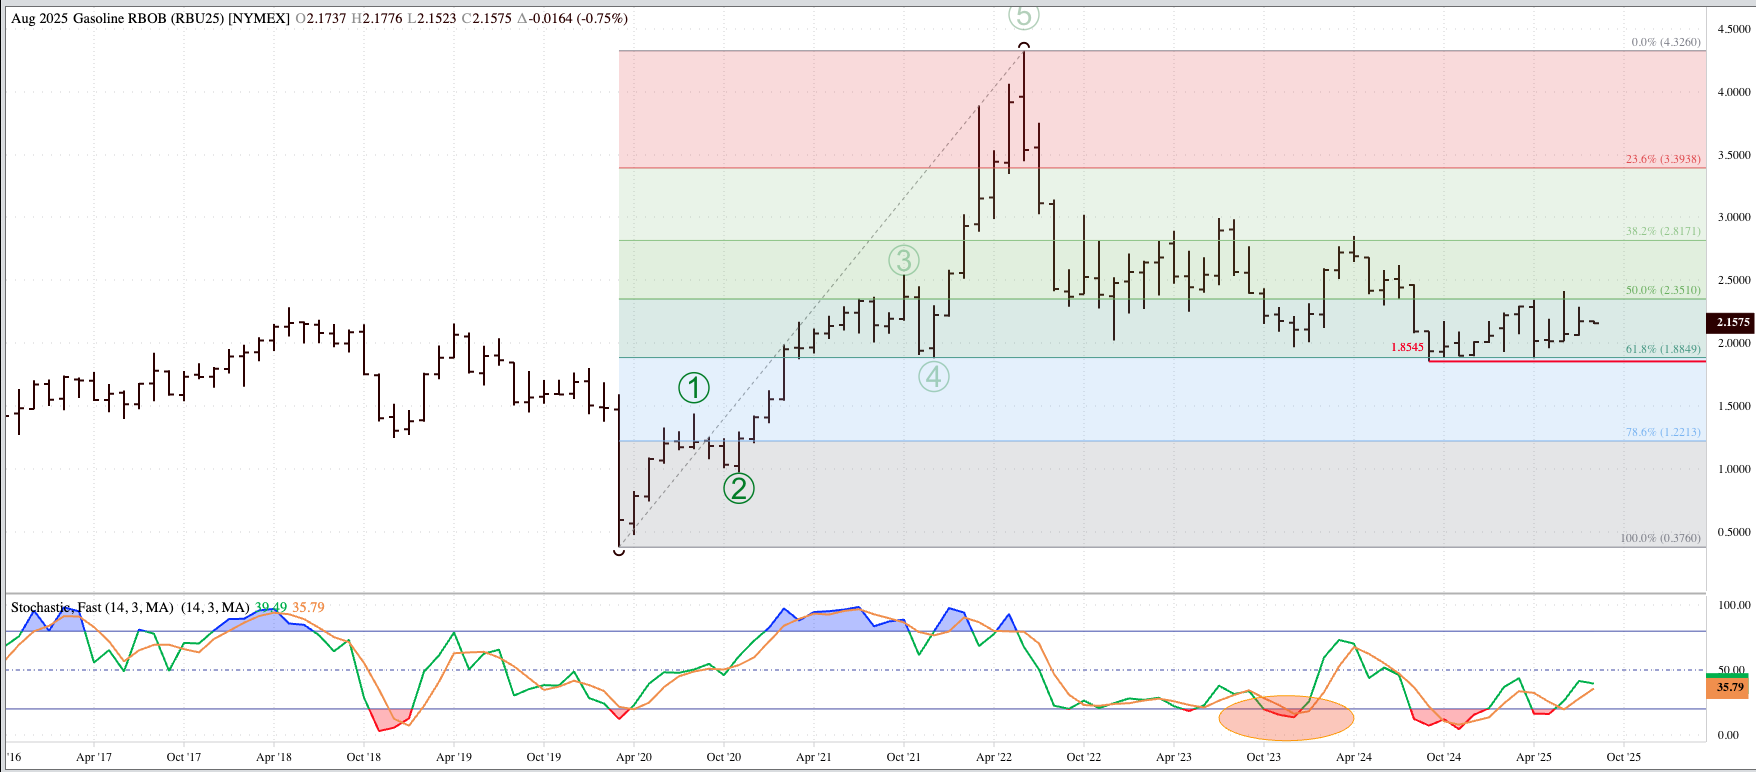Viewport: 1756px width, 772px height.
Task: Click the Fibonacci anchor handle at the top
Action: 1024,47
